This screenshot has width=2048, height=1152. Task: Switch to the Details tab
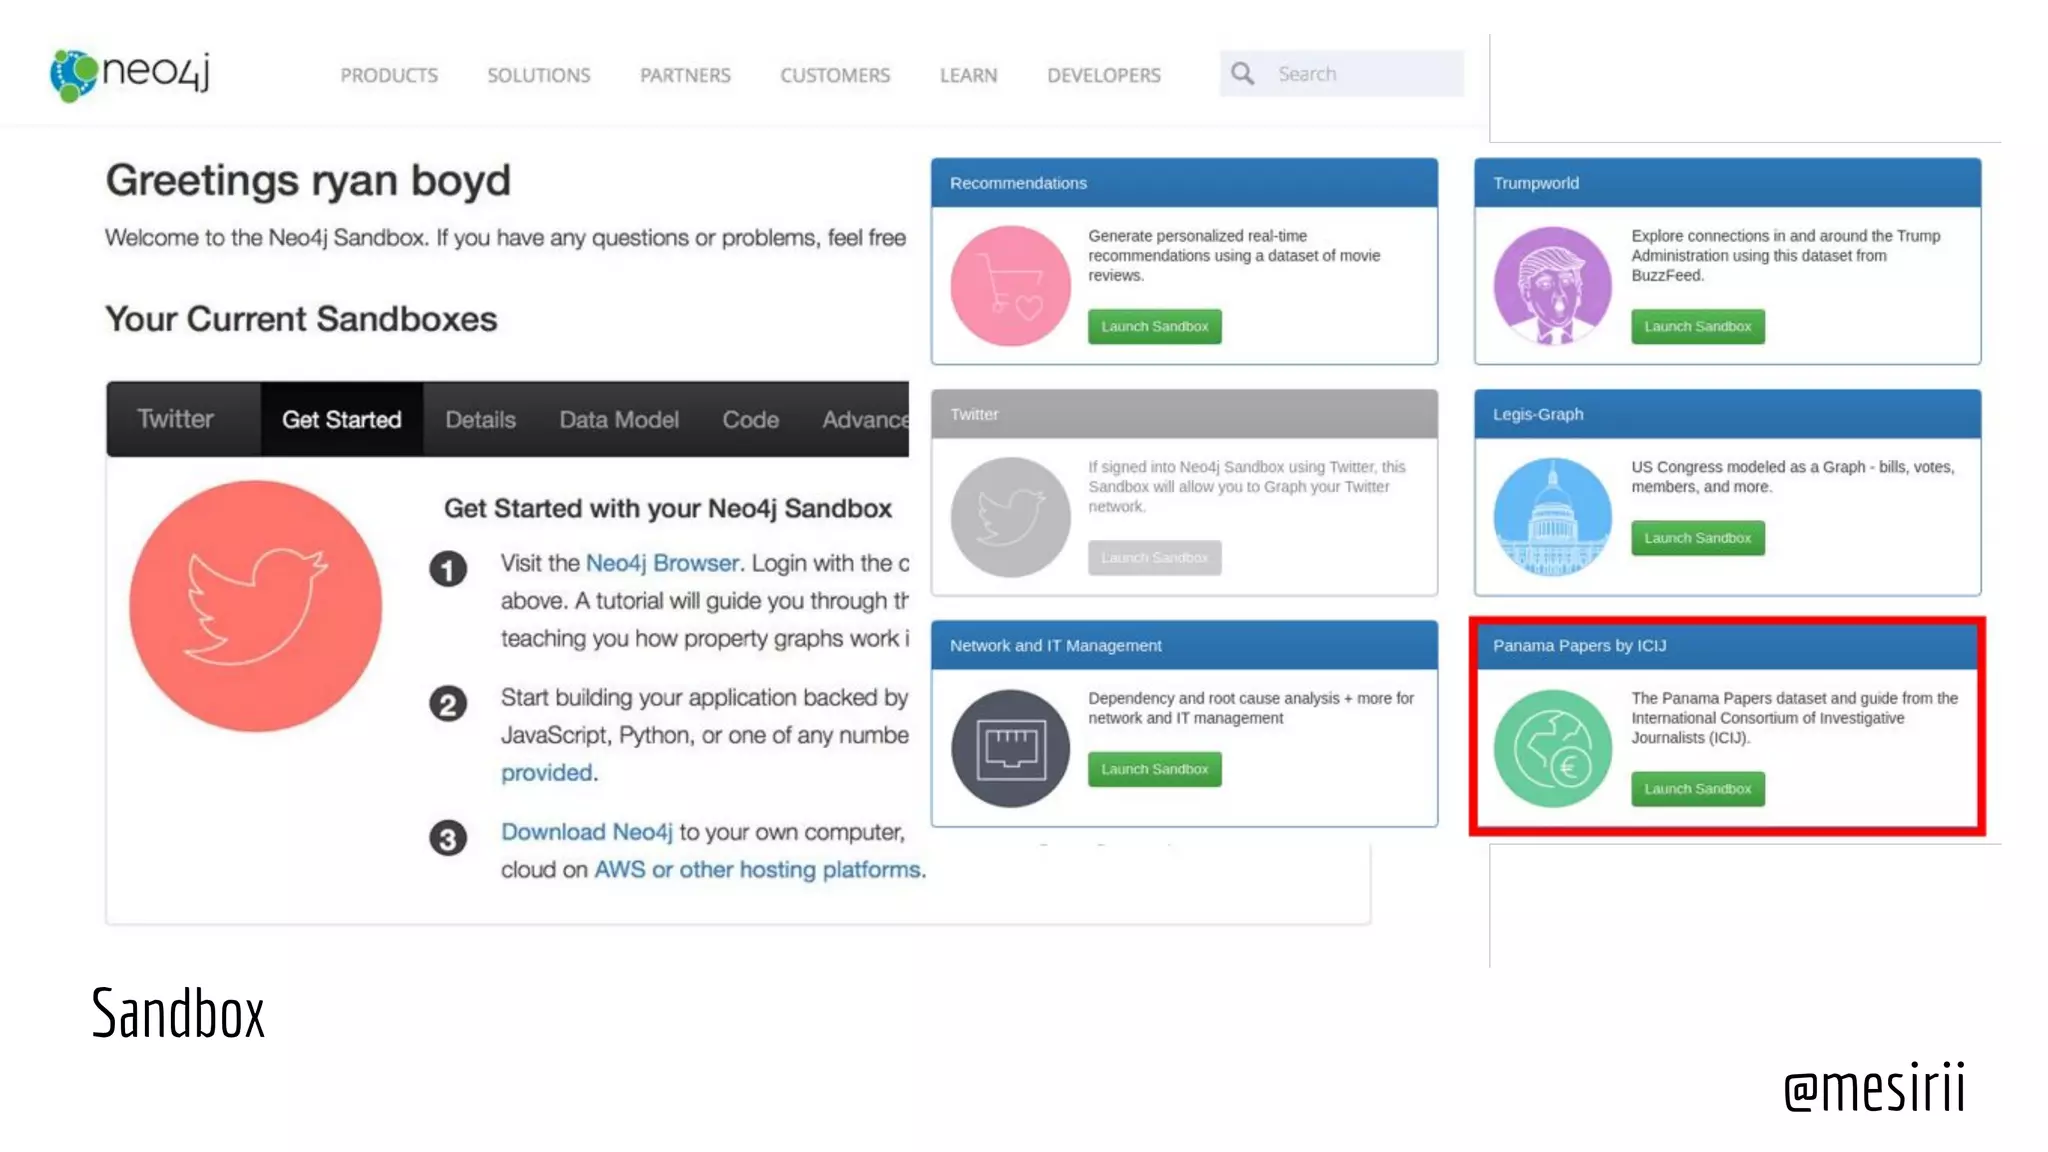[x=480, y=420]
